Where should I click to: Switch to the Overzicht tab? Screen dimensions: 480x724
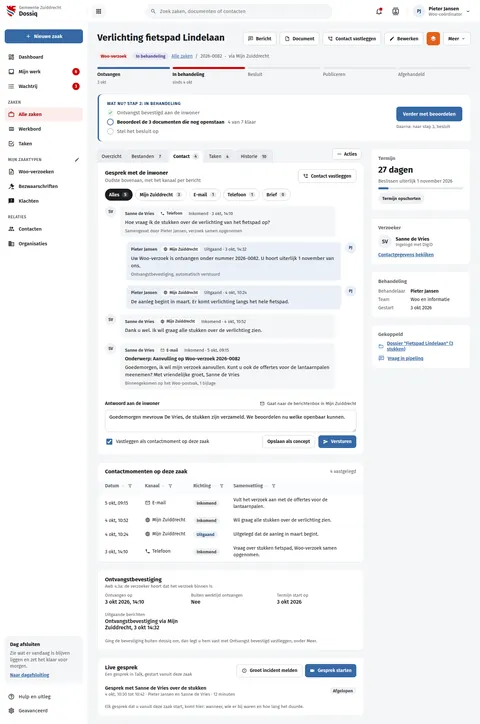[x=112, y=156]
